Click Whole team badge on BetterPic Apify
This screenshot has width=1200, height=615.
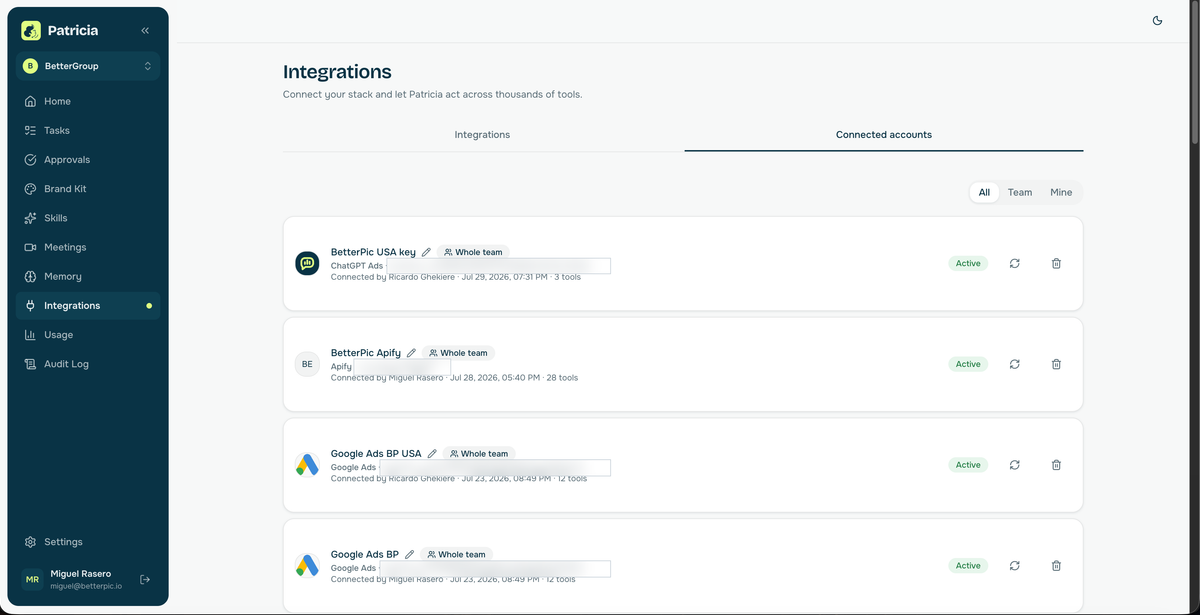(458, 353)
